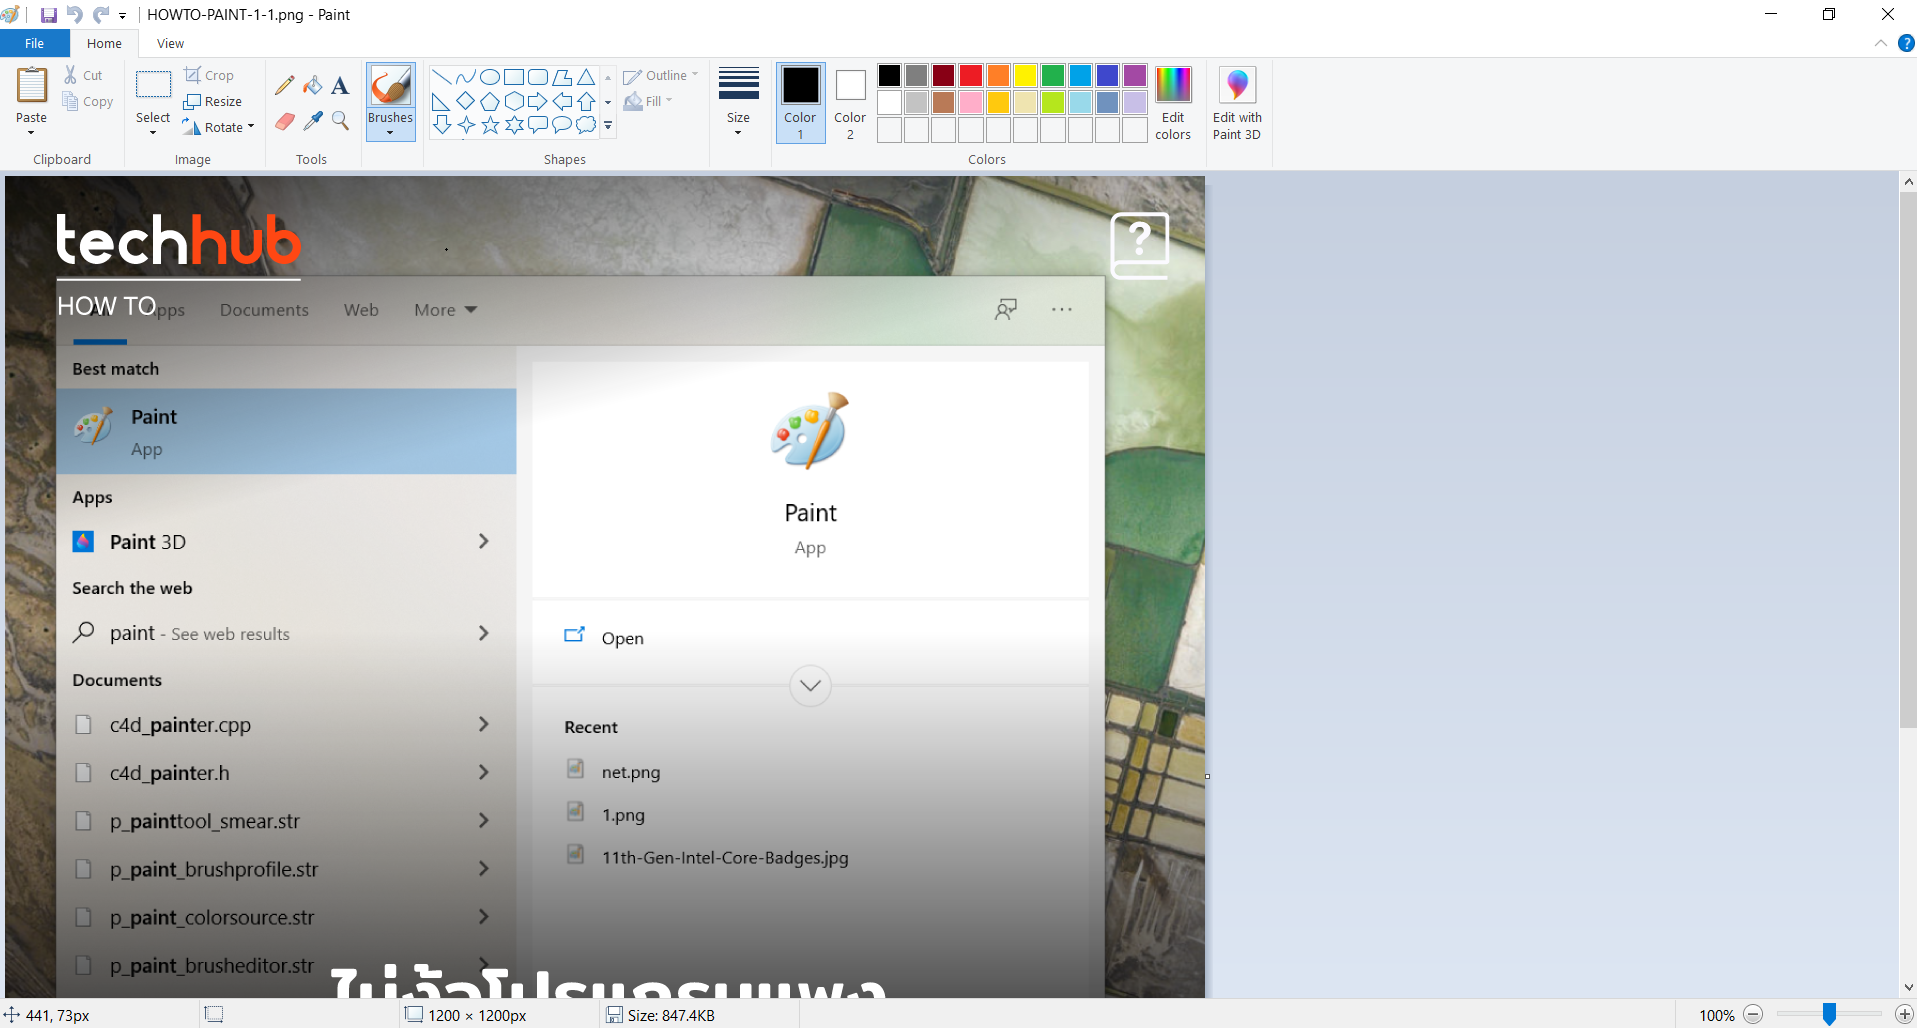The image size is (1917, 1028).
Task: Select the Fill with color bucket tool
Action: 313,86
